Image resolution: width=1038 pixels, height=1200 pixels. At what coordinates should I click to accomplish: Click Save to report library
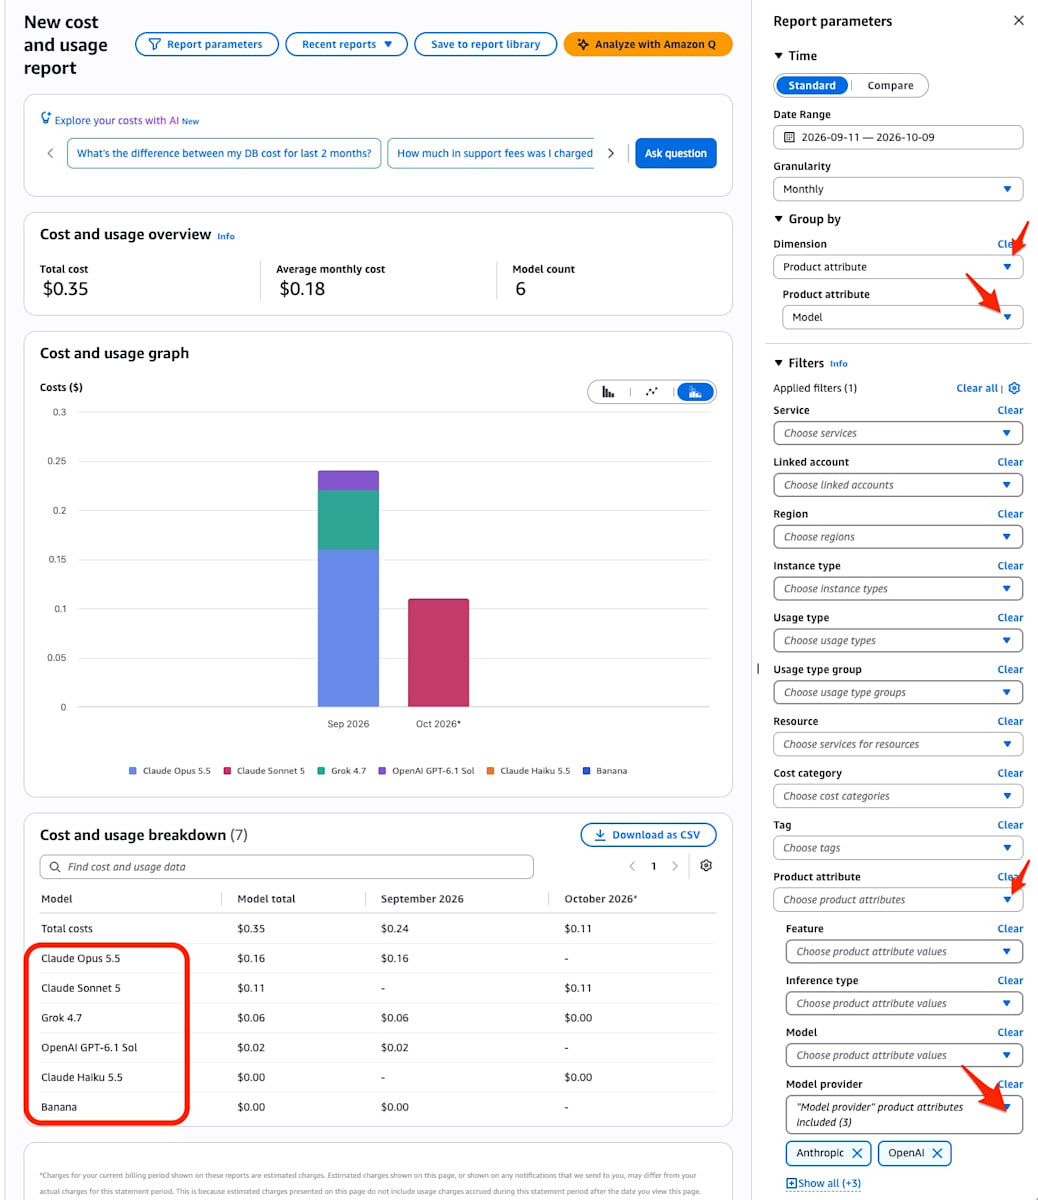(x=485, y=44)
